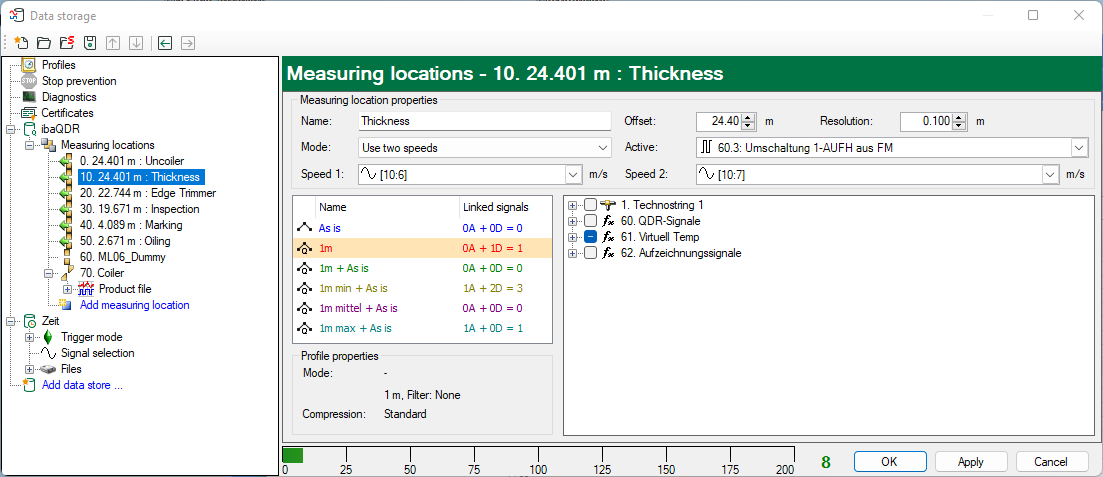
Task: Click the Resolution input field 0.100
Action: point(926,121)
